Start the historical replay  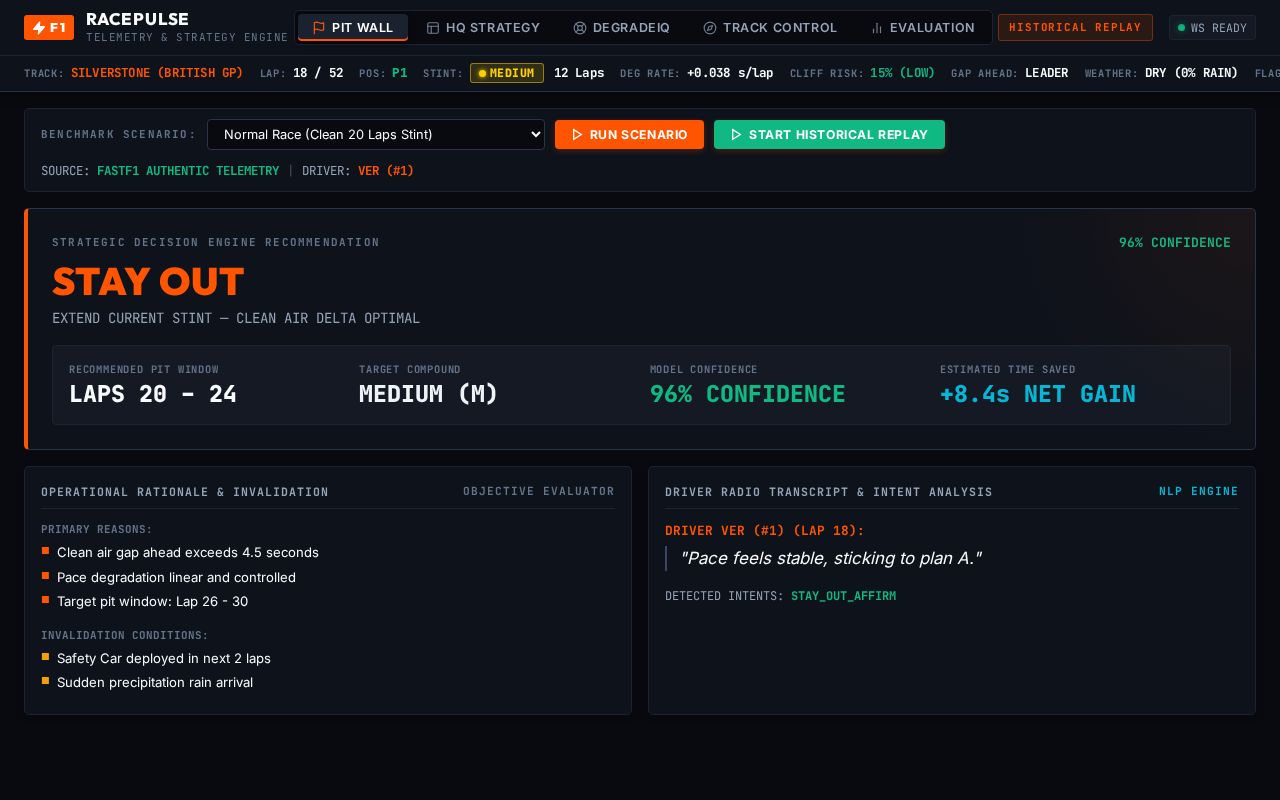pos(829,135)
